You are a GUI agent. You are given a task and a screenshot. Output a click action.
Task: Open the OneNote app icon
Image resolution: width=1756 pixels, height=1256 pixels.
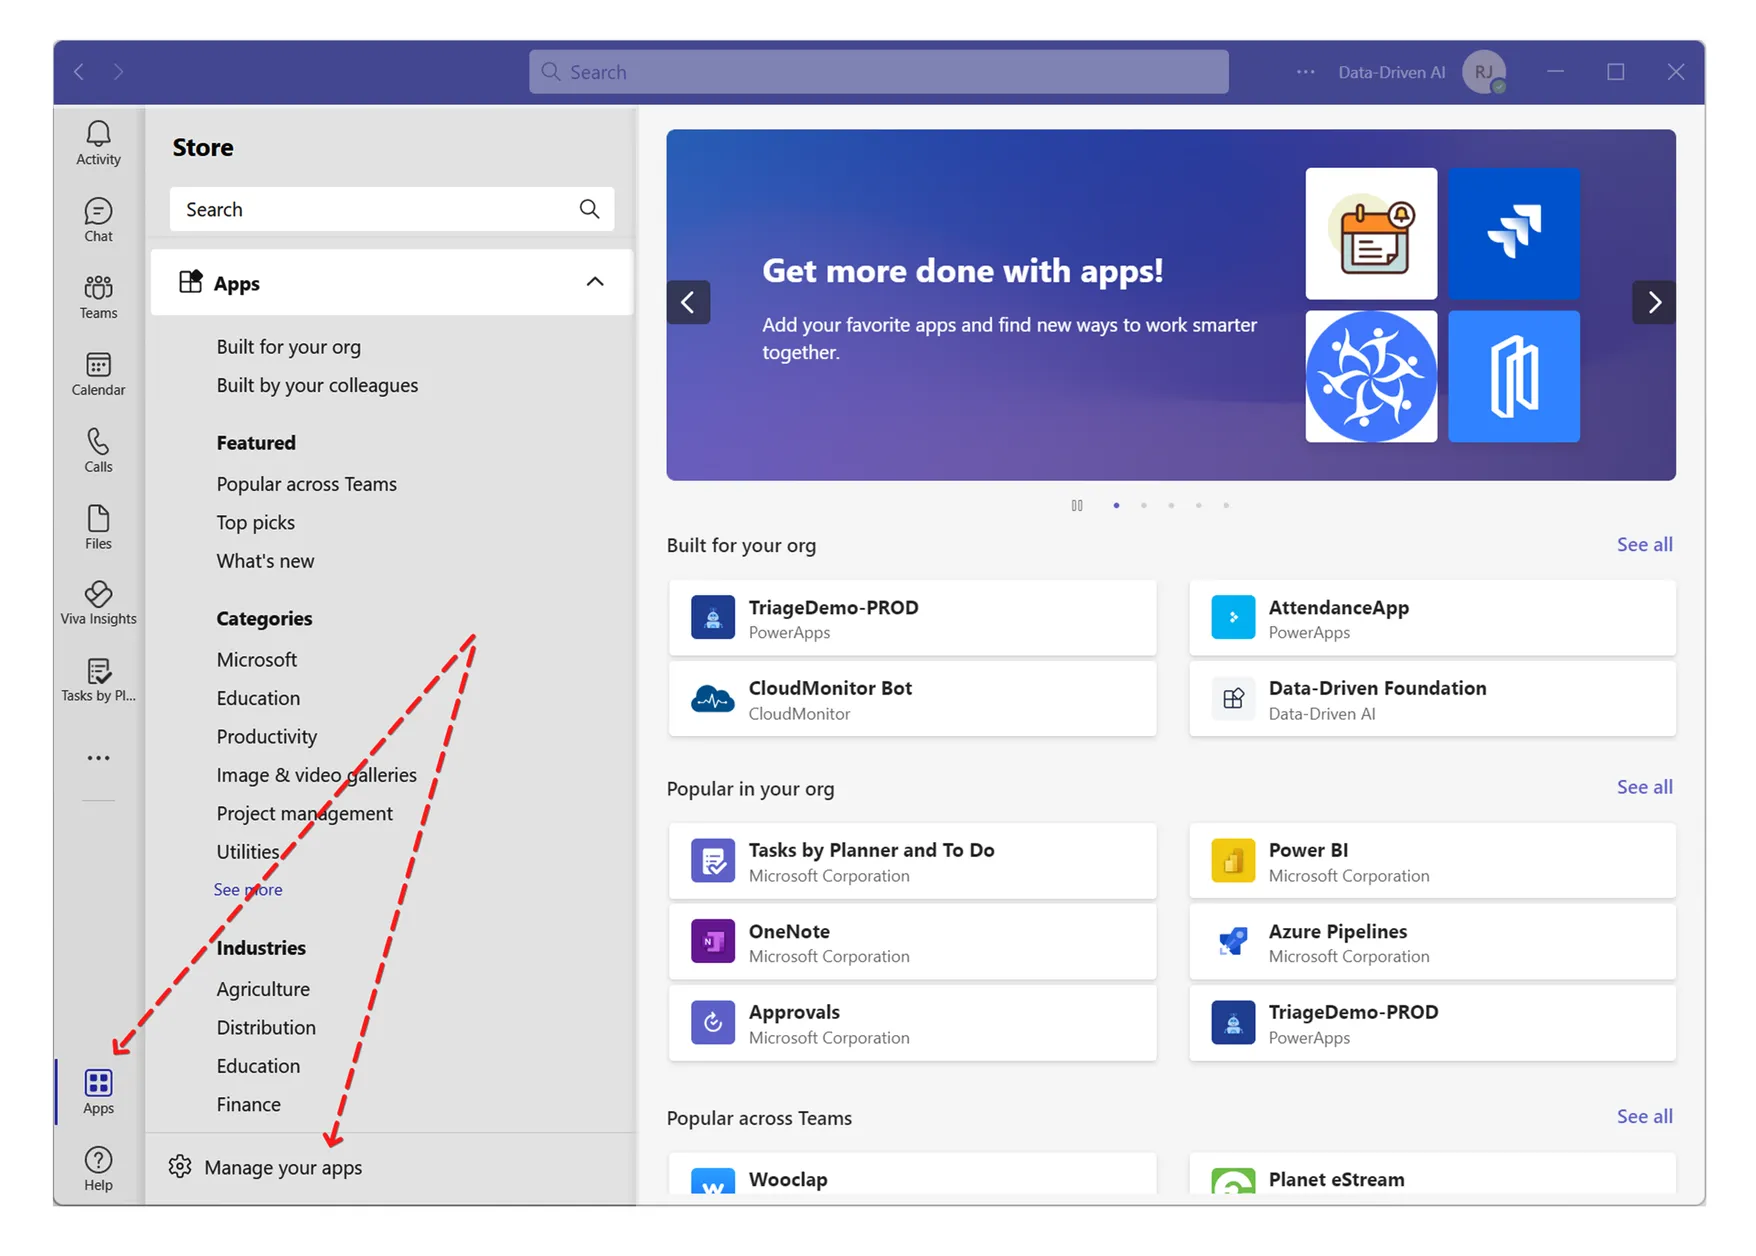713,941
